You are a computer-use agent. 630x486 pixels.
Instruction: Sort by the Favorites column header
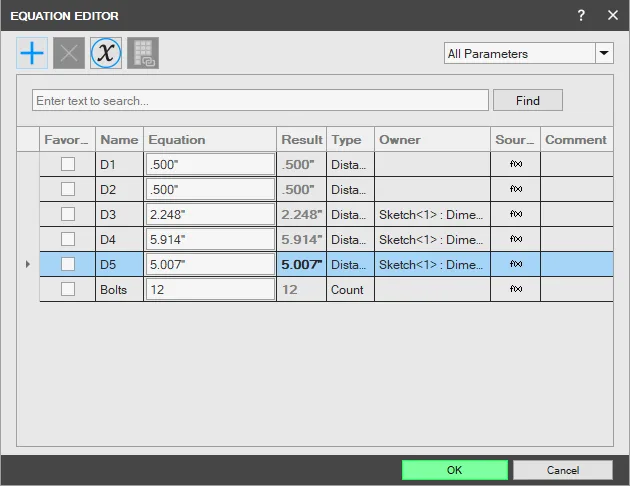pyautogui.click(x=68, y=139)
